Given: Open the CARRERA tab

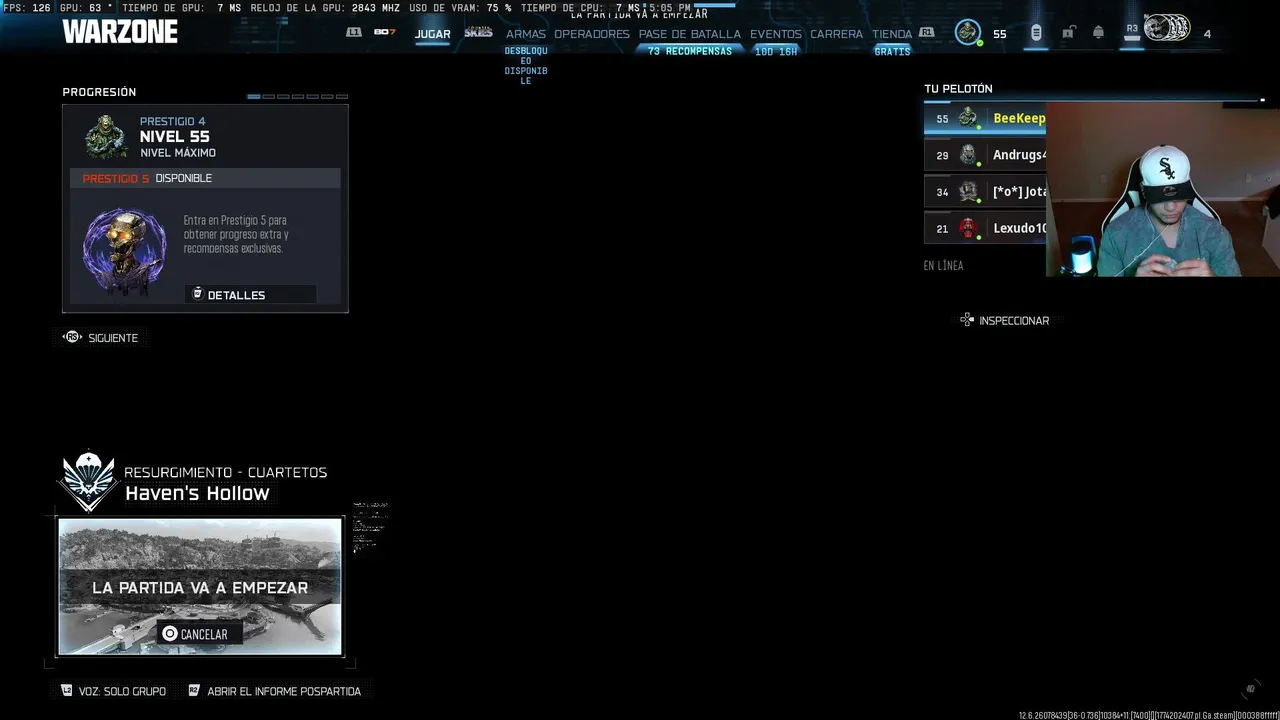Looking at the screenshot, I should tap(836, 34).
